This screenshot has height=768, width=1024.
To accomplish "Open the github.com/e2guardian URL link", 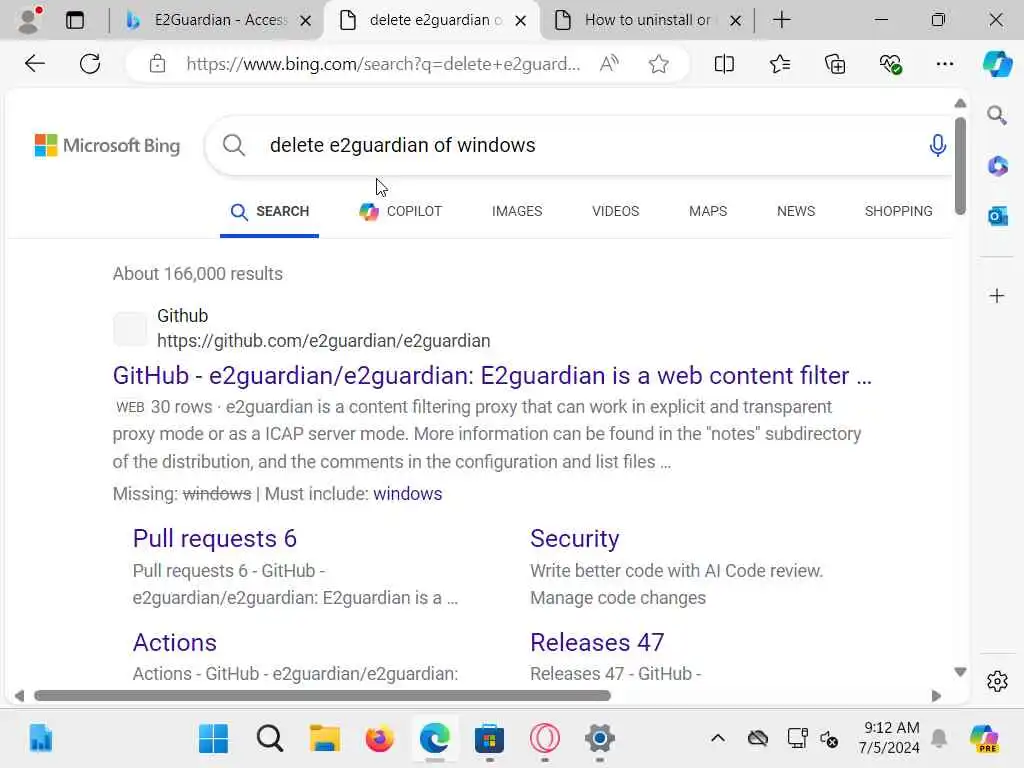I will click(x=323, y=341).
